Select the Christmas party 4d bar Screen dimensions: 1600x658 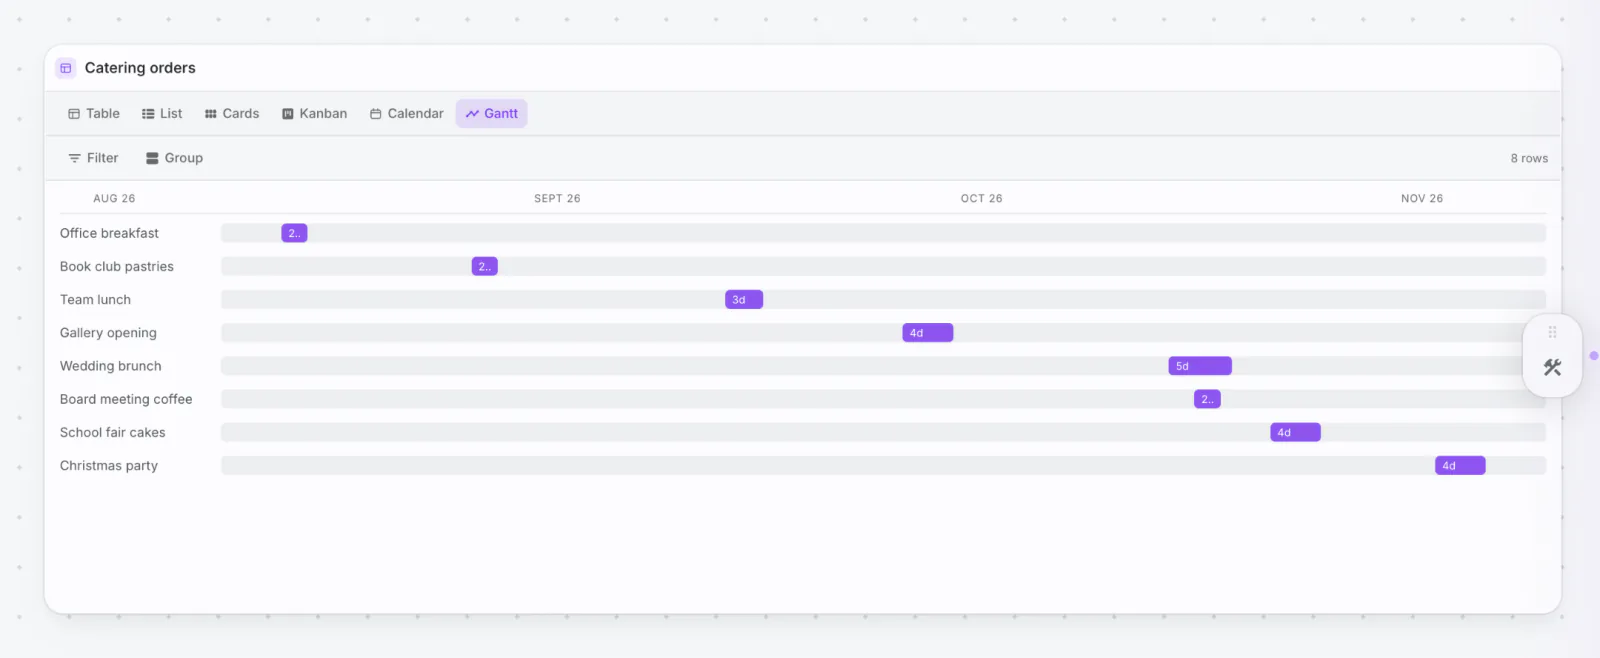click(1460, 465)
